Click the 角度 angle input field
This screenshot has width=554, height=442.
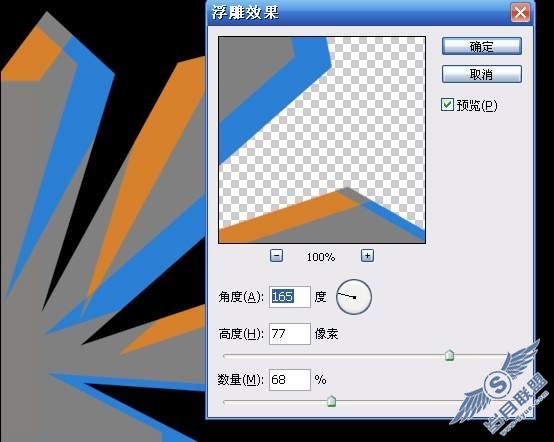click(290, 297)
